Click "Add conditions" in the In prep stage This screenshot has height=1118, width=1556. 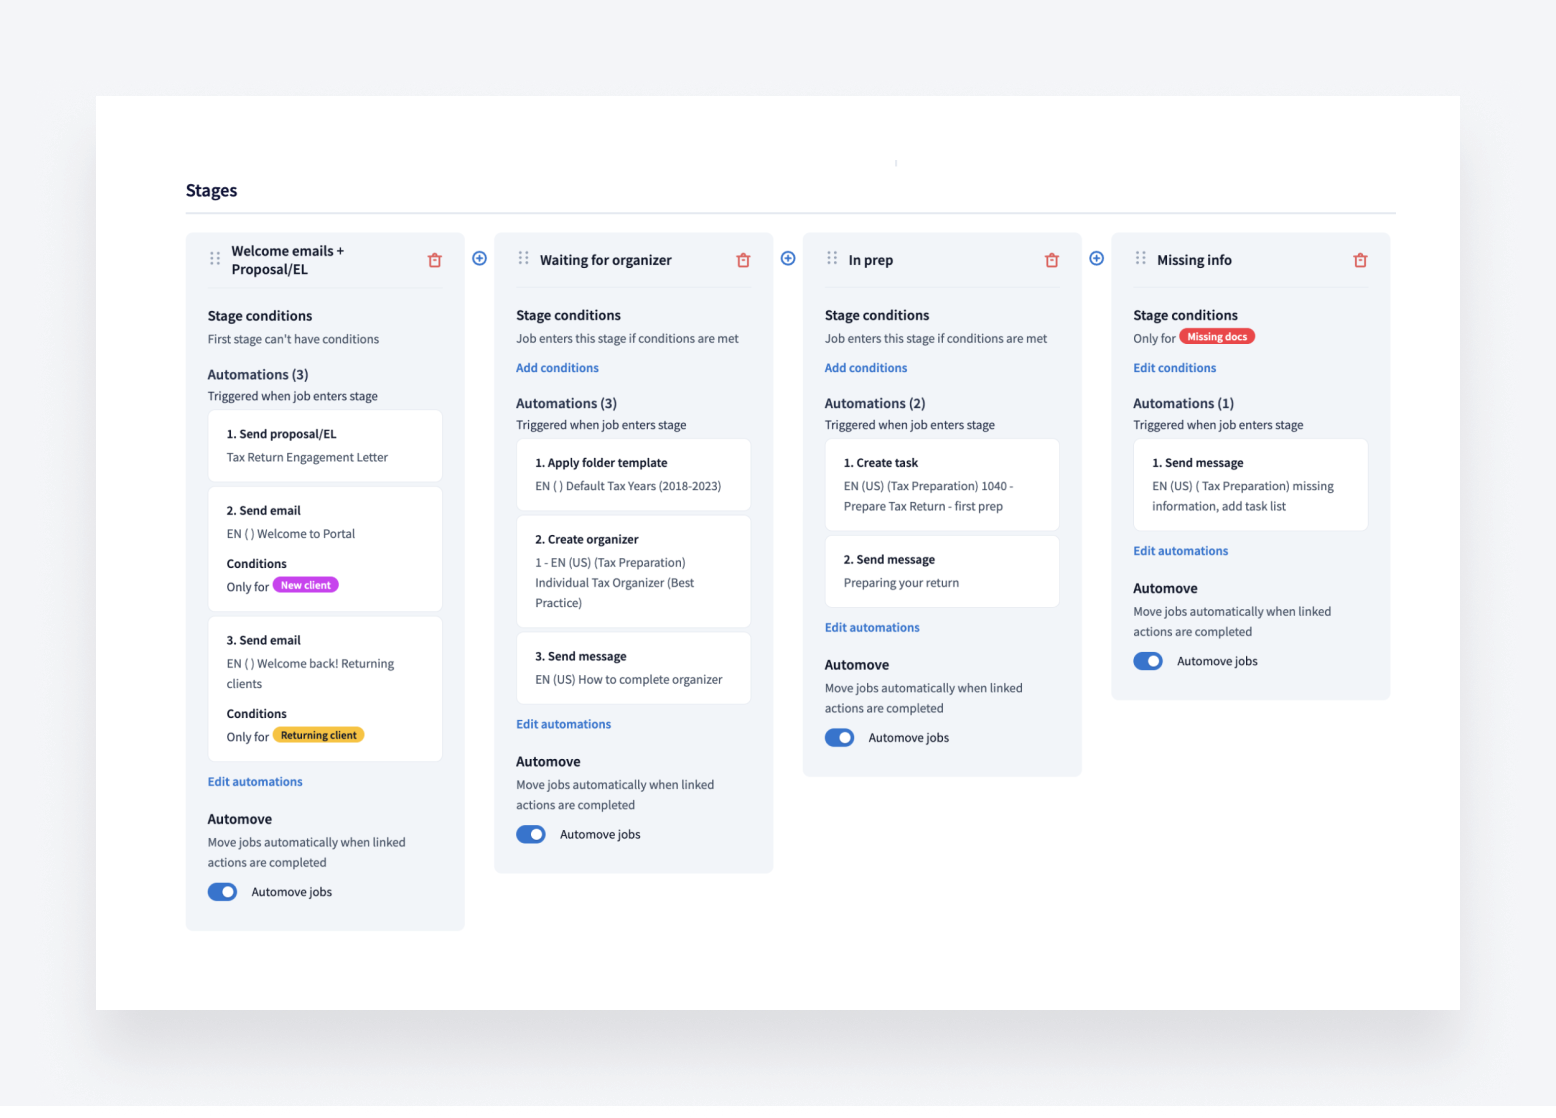tap(865, 367)
